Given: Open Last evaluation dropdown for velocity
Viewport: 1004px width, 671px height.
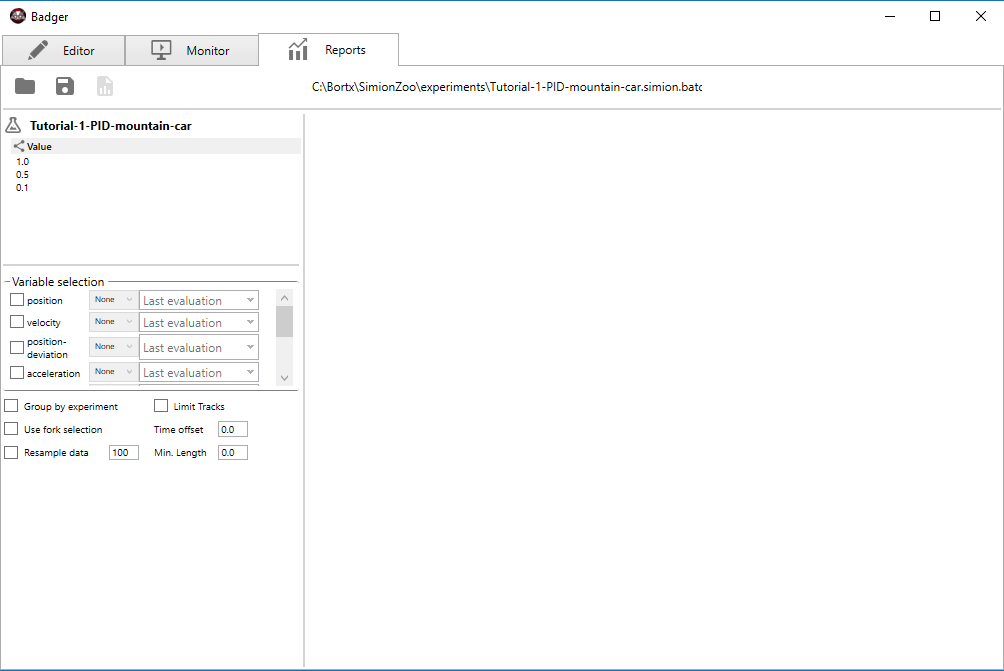Looking at the screenshot, I should tap(198, 322).
